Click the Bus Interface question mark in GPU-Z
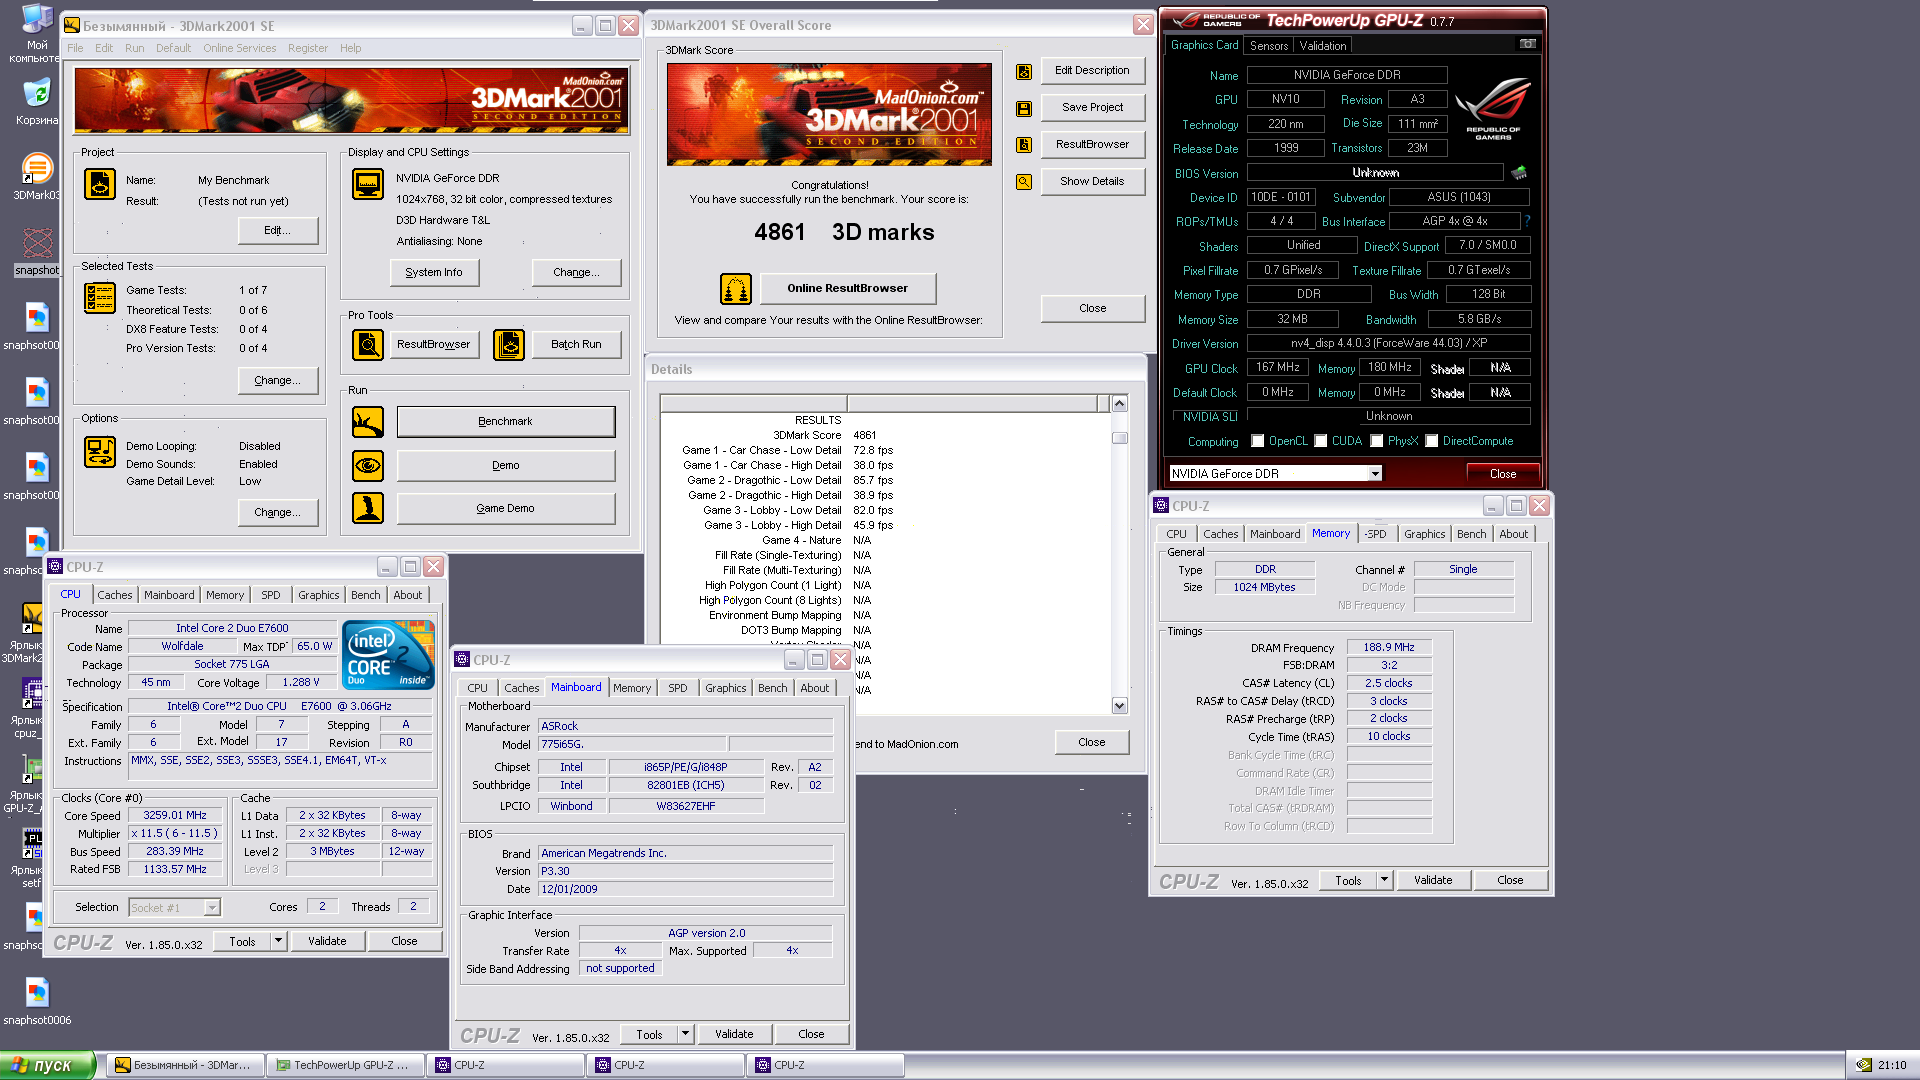Image resolution: width=1920 pixels, height=1080 pixels. click(1527, 221)
